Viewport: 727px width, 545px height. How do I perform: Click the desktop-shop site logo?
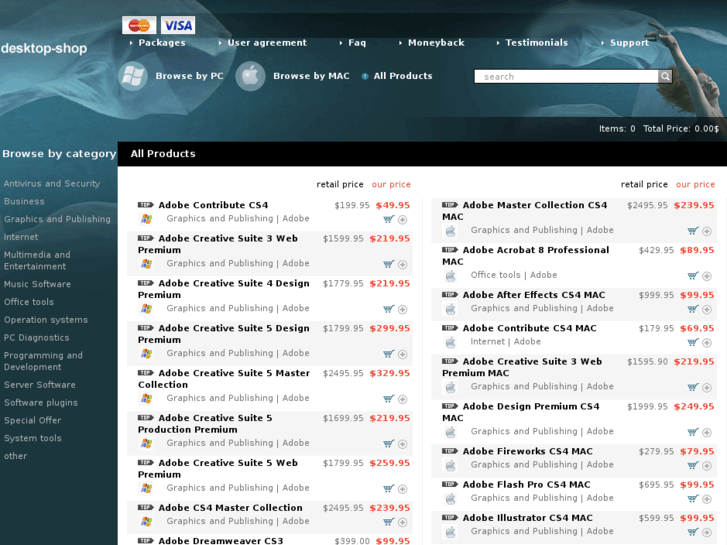(44, 48)
